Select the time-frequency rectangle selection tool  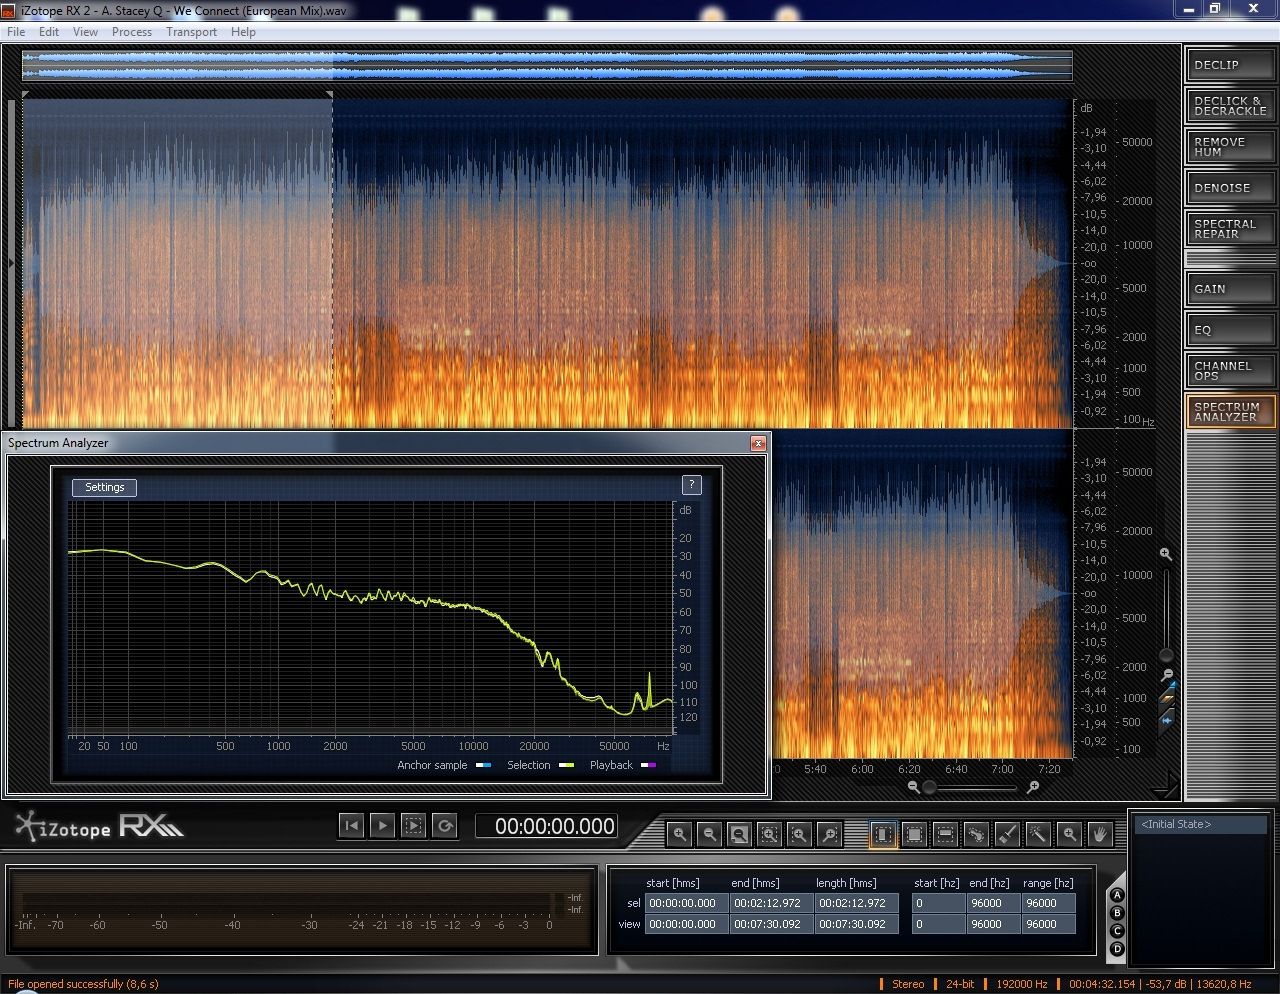[914, 834]
